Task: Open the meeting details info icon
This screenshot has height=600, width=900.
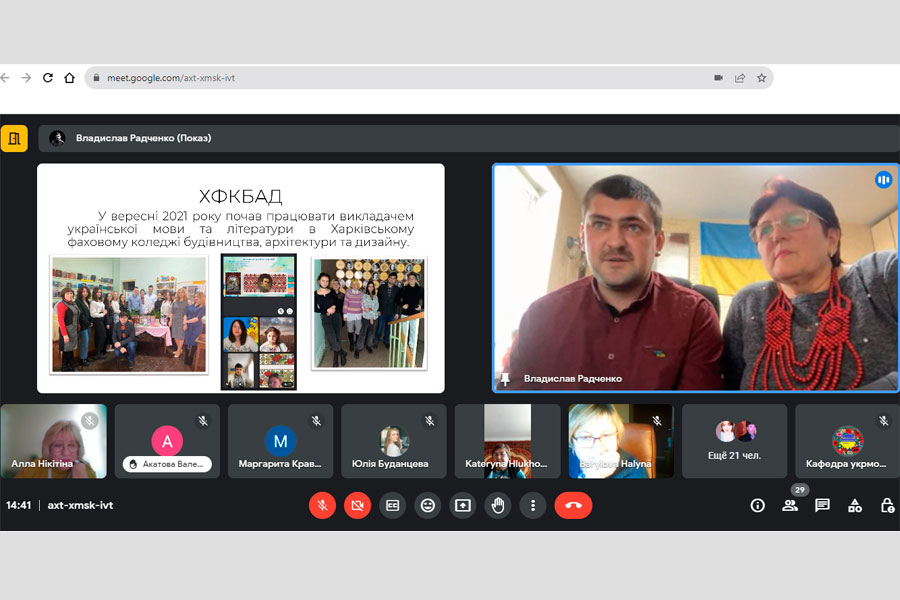Action: pyautogui.click(x=757, y=505)
